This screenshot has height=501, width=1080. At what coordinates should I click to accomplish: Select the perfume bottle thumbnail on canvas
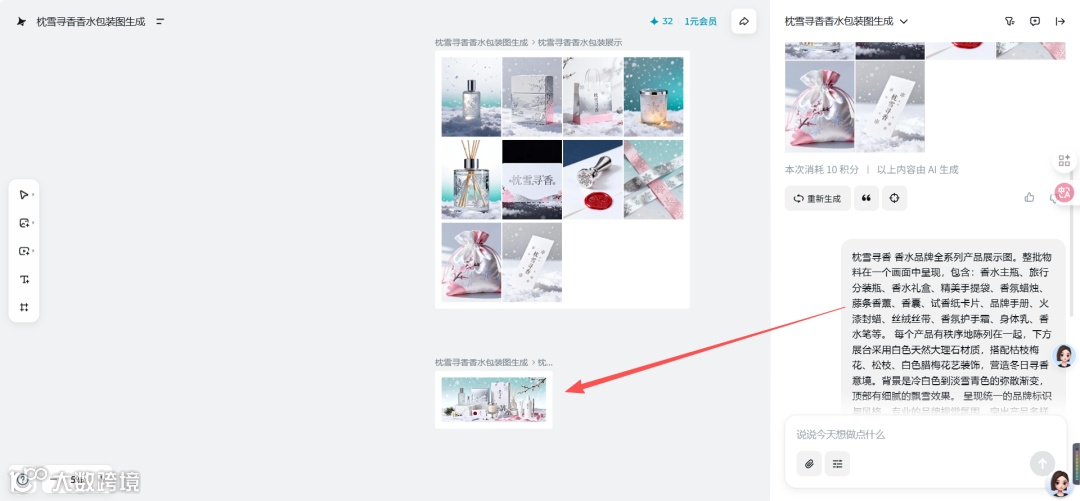[471, 96]
